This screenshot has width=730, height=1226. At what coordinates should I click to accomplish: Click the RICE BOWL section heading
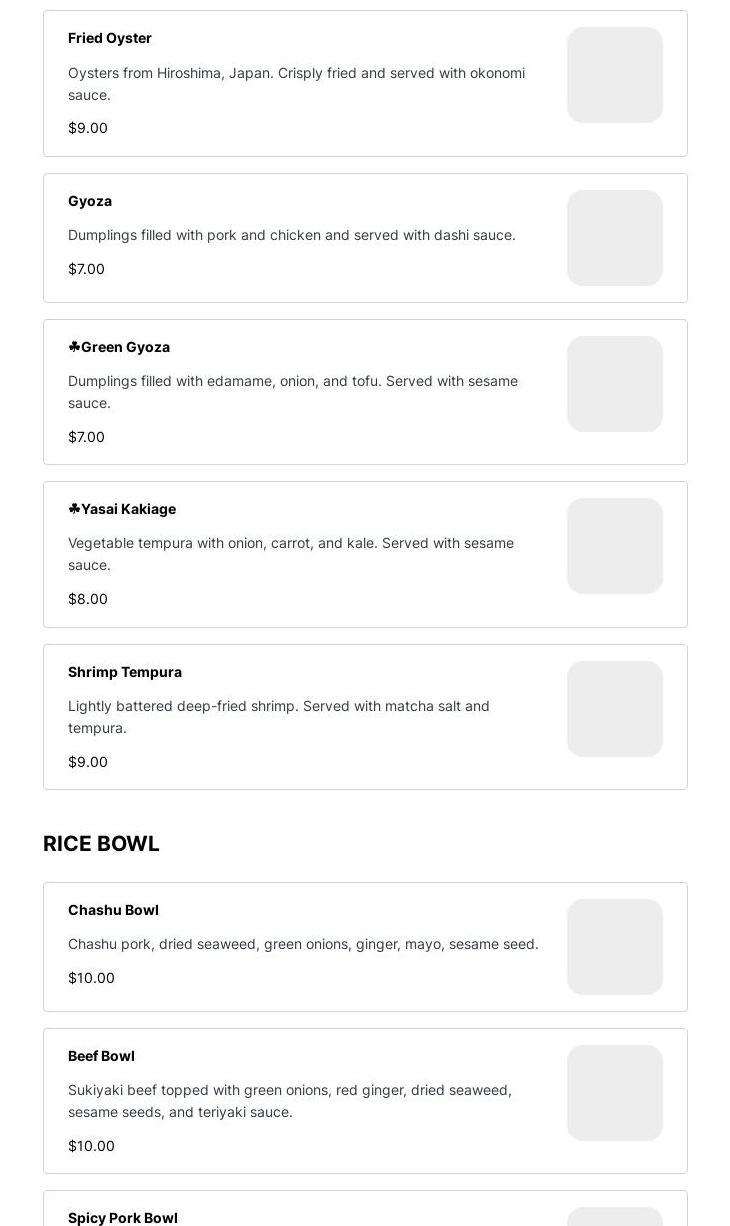click(101, 844)
